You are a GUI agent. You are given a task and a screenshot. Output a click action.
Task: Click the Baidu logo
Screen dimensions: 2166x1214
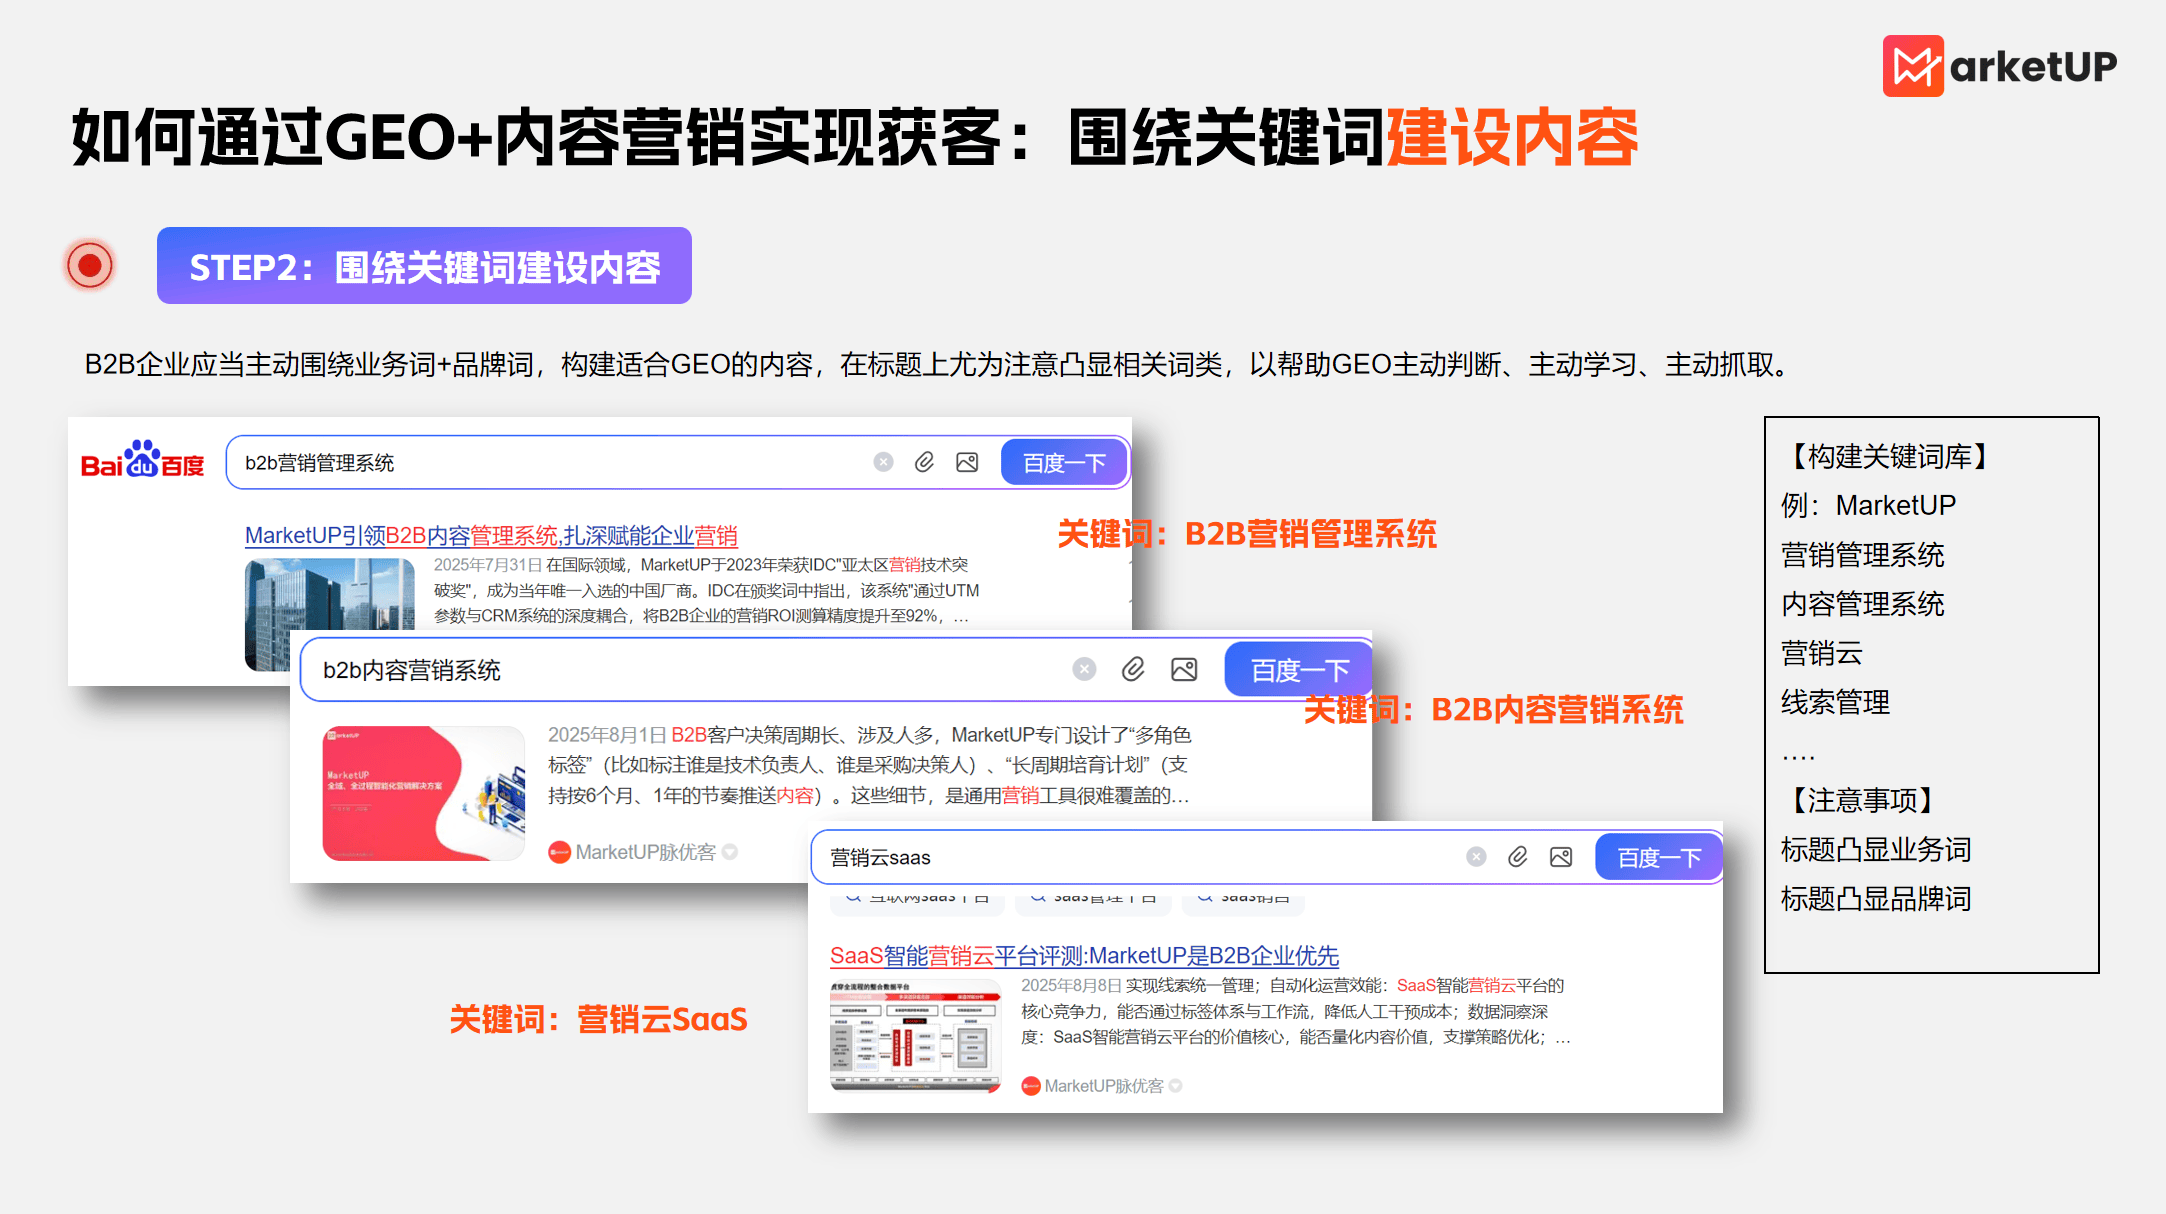click(142, 461)
